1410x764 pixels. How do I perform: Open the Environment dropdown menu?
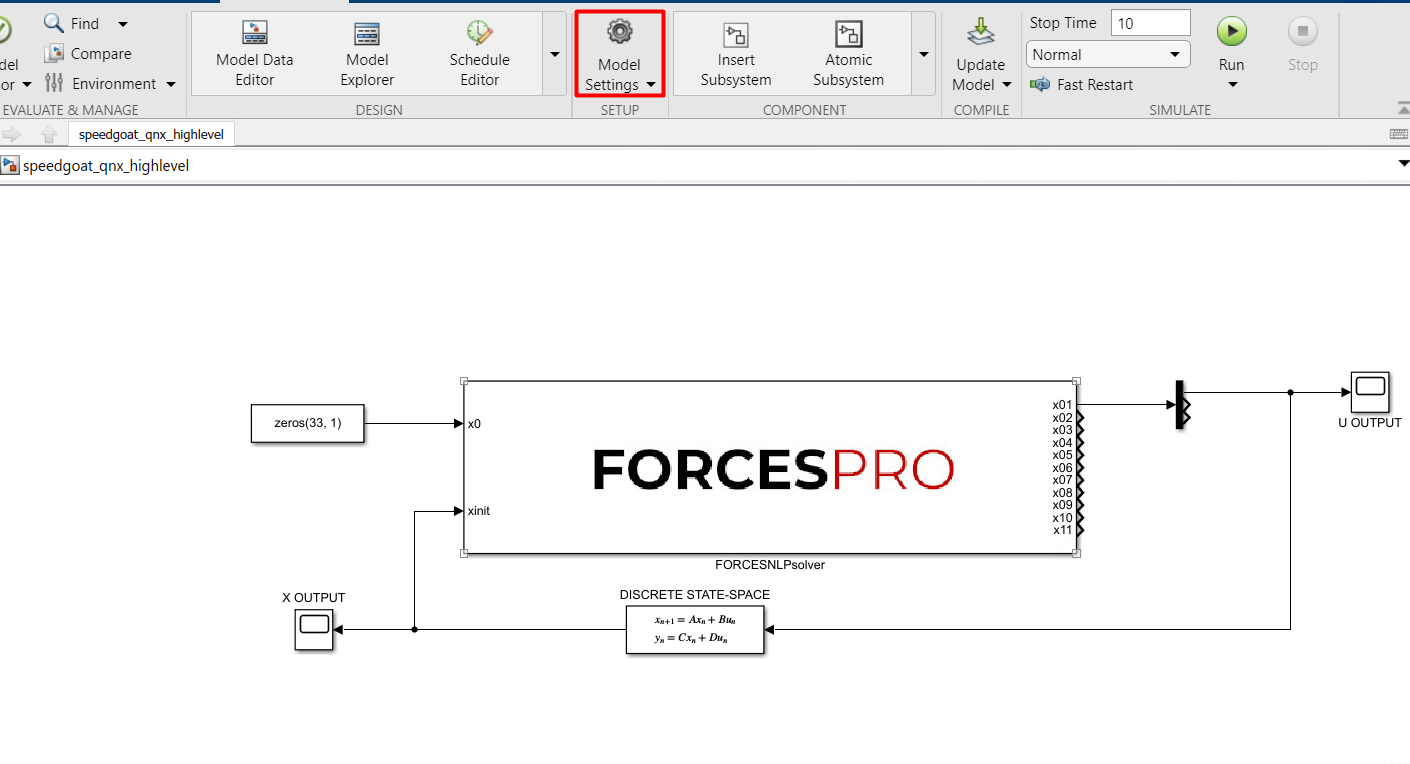pos(112,84)
